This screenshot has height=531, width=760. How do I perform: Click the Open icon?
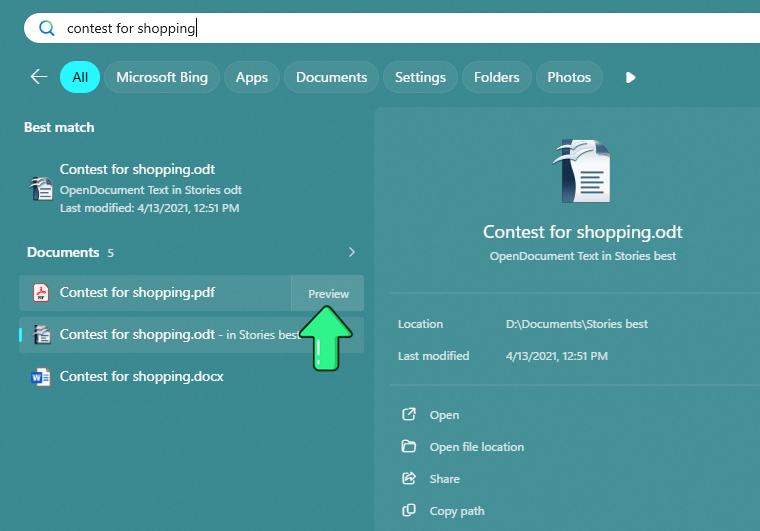pos(409,414)
